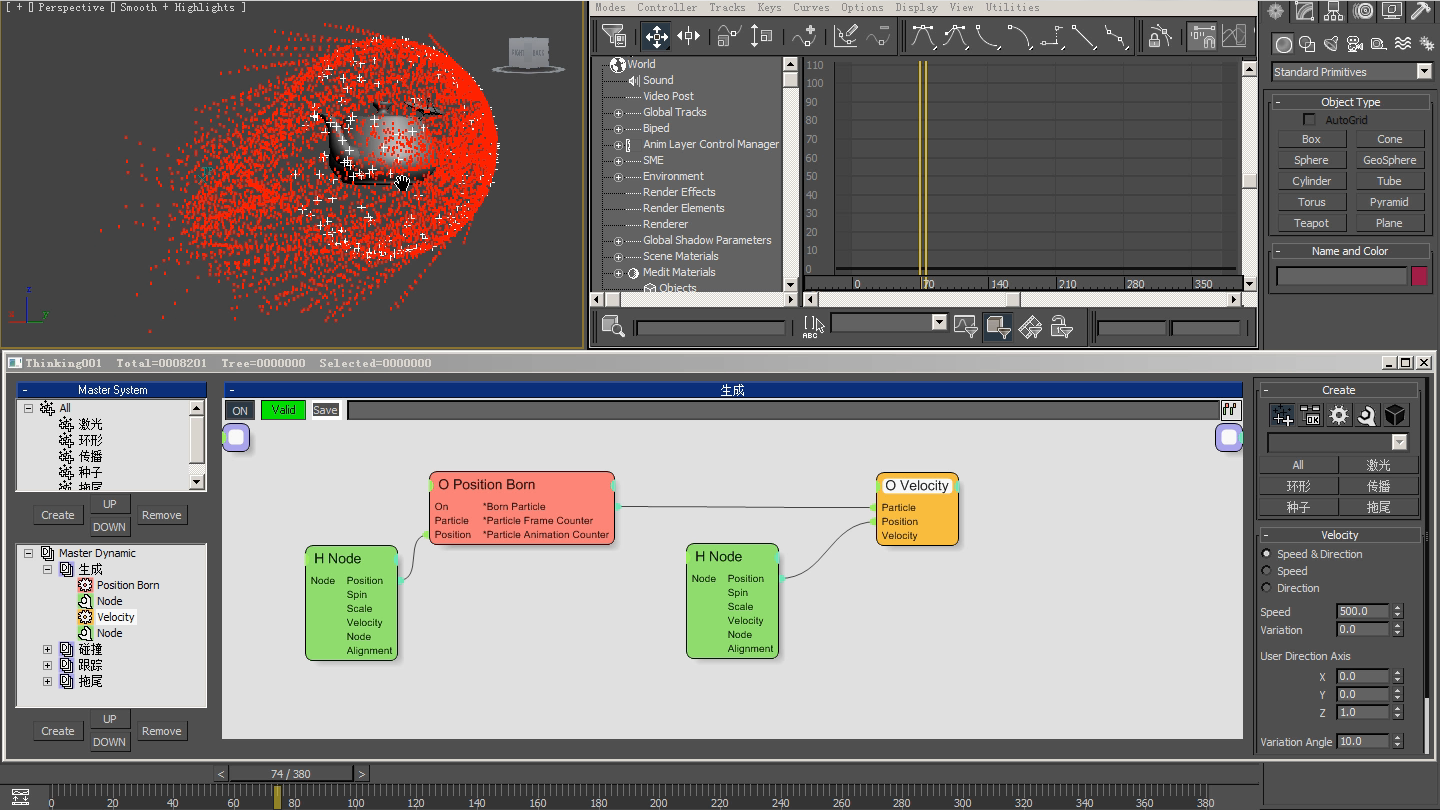Select the Cameras category icon
Image resolution: width=1440 pixels, height=810 pixels.
tap(1355, 44)
